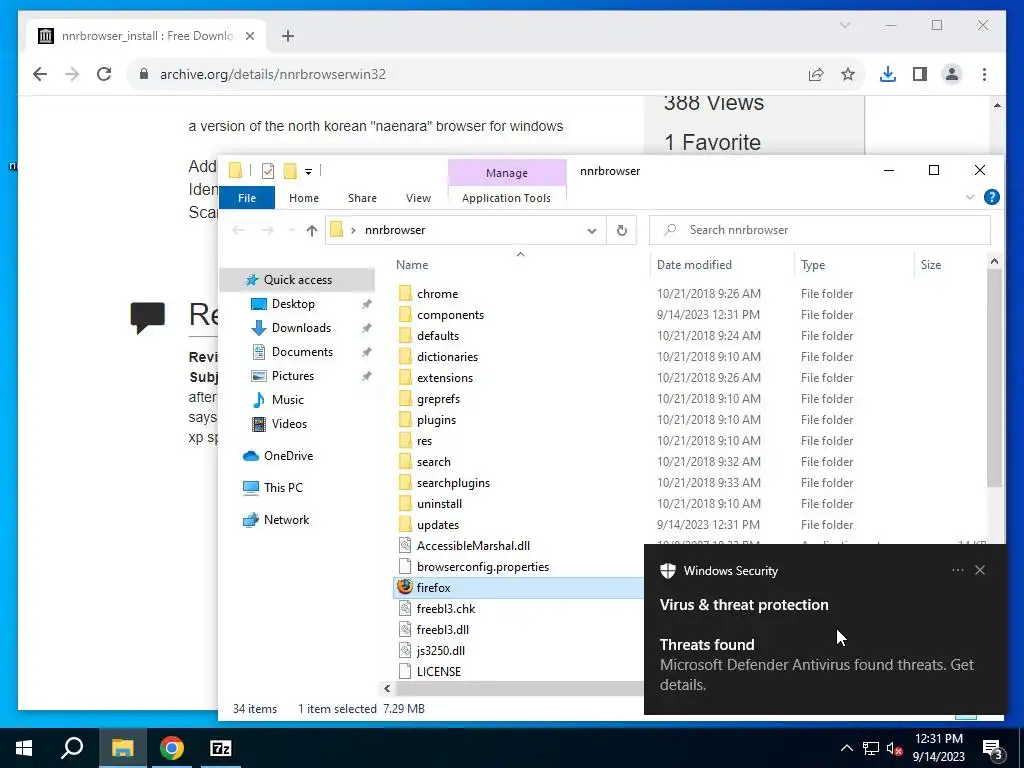This screenshot has height=768, width=1024.
Task: Select the components folder
Action: pyautogui.click(x=450, y=315)
